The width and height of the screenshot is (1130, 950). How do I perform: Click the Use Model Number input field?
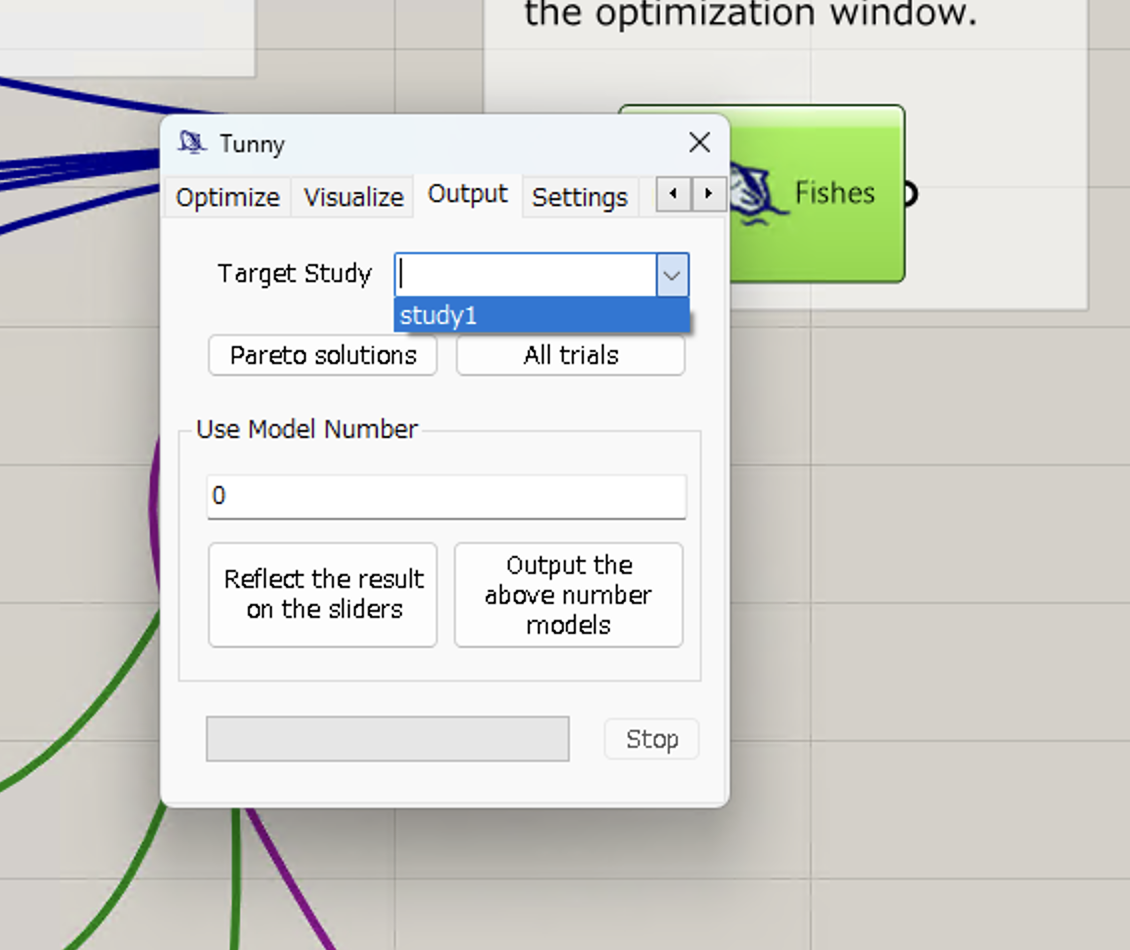446,496
